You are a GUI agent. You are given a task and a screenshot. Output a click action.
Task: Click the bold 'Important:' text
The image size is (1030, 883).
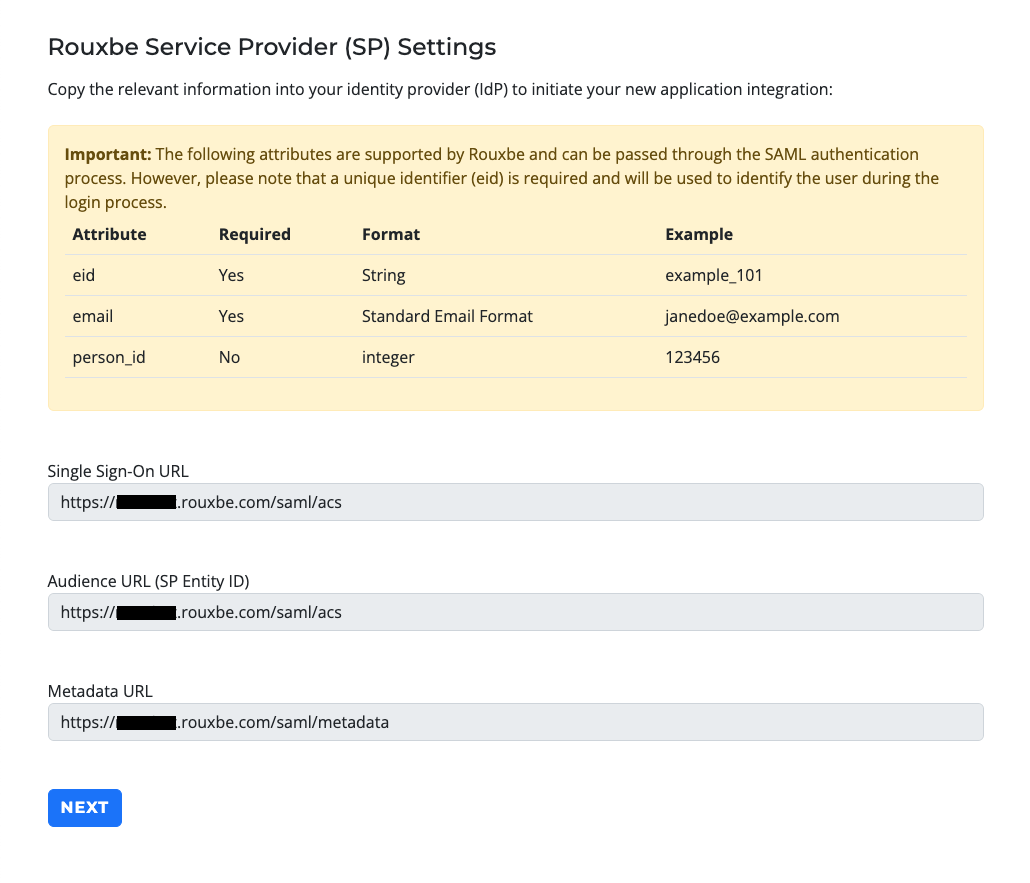pyautogui.click(x=108, y=154)
